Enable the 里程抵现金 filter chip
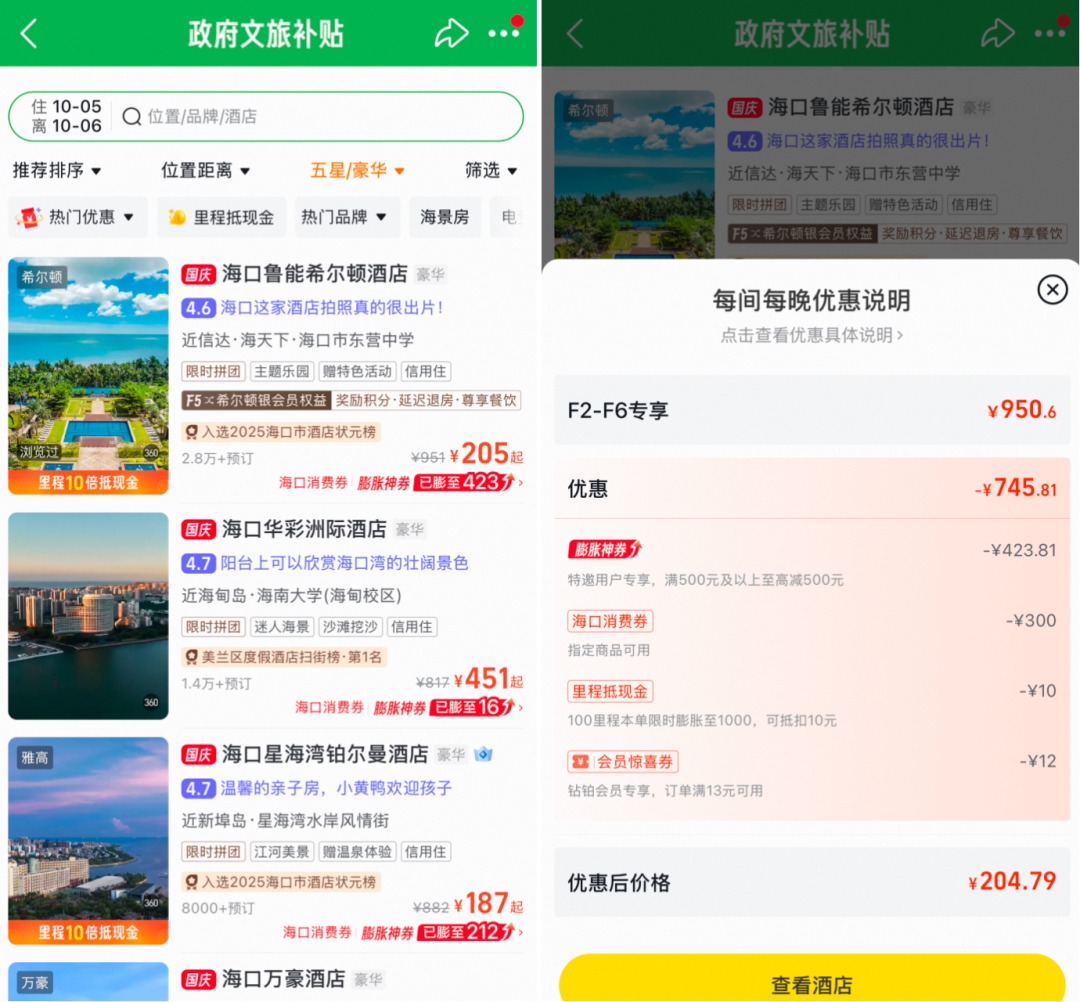This screenshot has height=1002, width=1080. click(x=221, y=217)
